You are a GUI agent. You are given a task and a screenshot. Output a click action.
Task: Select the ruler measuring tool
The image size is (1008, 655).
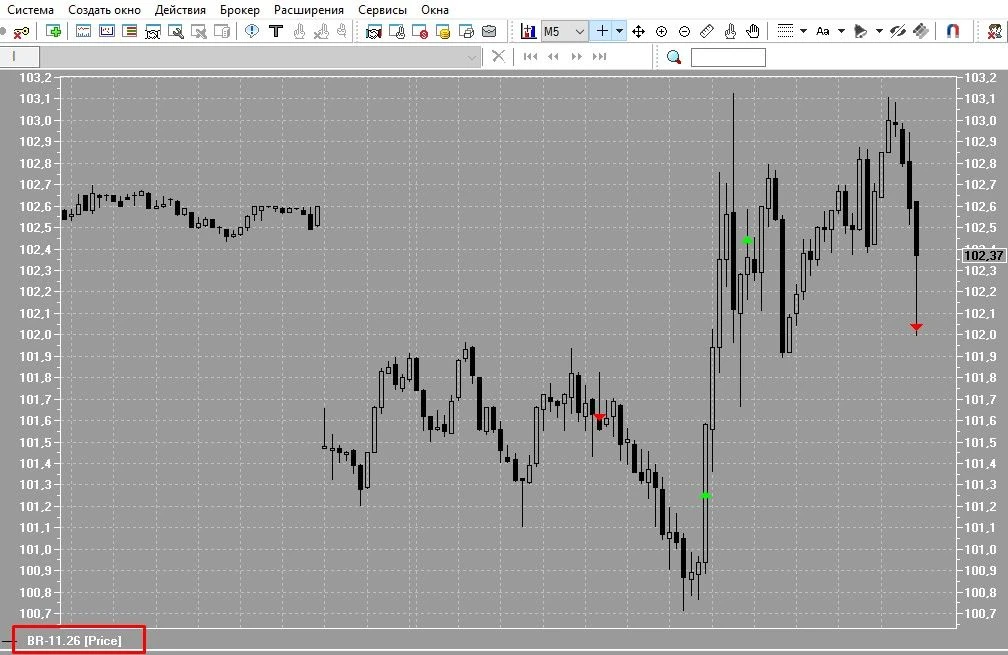[707, 31]
